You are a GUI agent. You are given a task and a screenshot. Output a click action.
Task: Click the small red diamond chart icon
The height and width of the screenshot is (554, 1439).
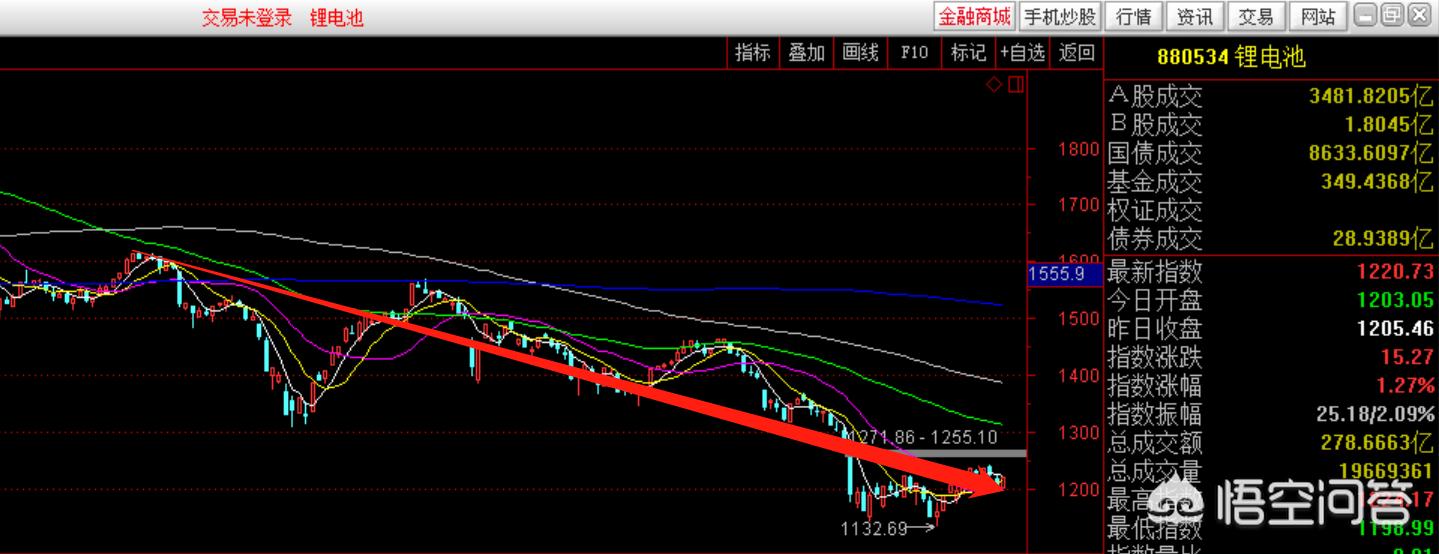tap(994, 85)
